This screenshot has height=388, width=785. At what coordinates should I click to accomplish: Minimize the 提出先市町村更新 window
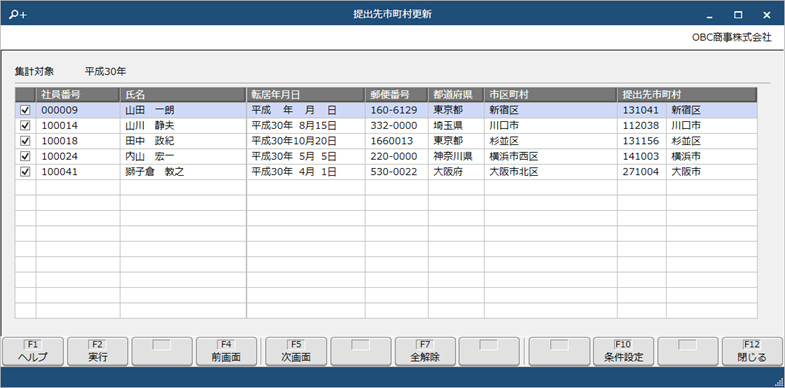click(x=709, y=15)
